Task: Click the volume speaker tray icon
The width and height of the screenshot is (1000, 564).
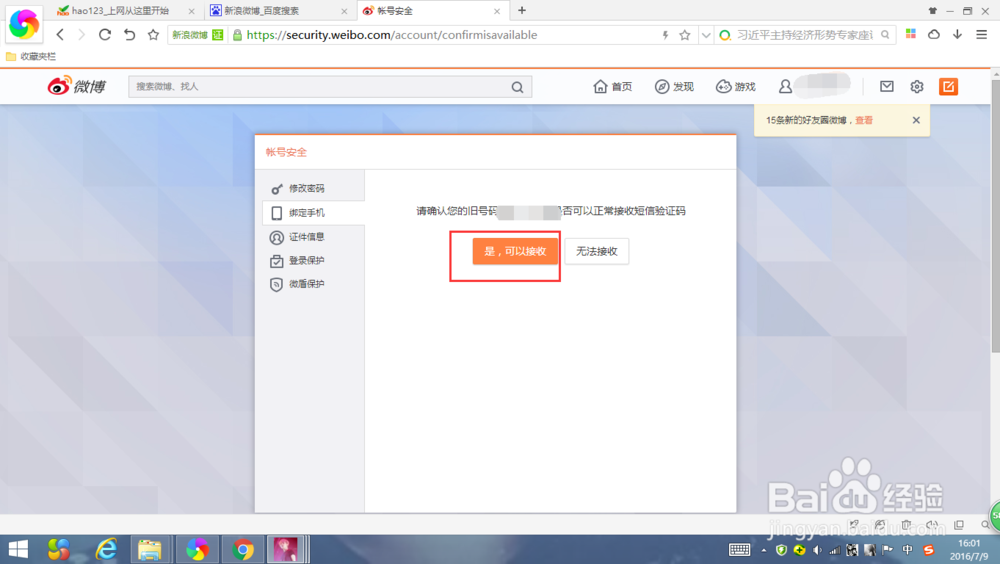Action: point(818,550)
